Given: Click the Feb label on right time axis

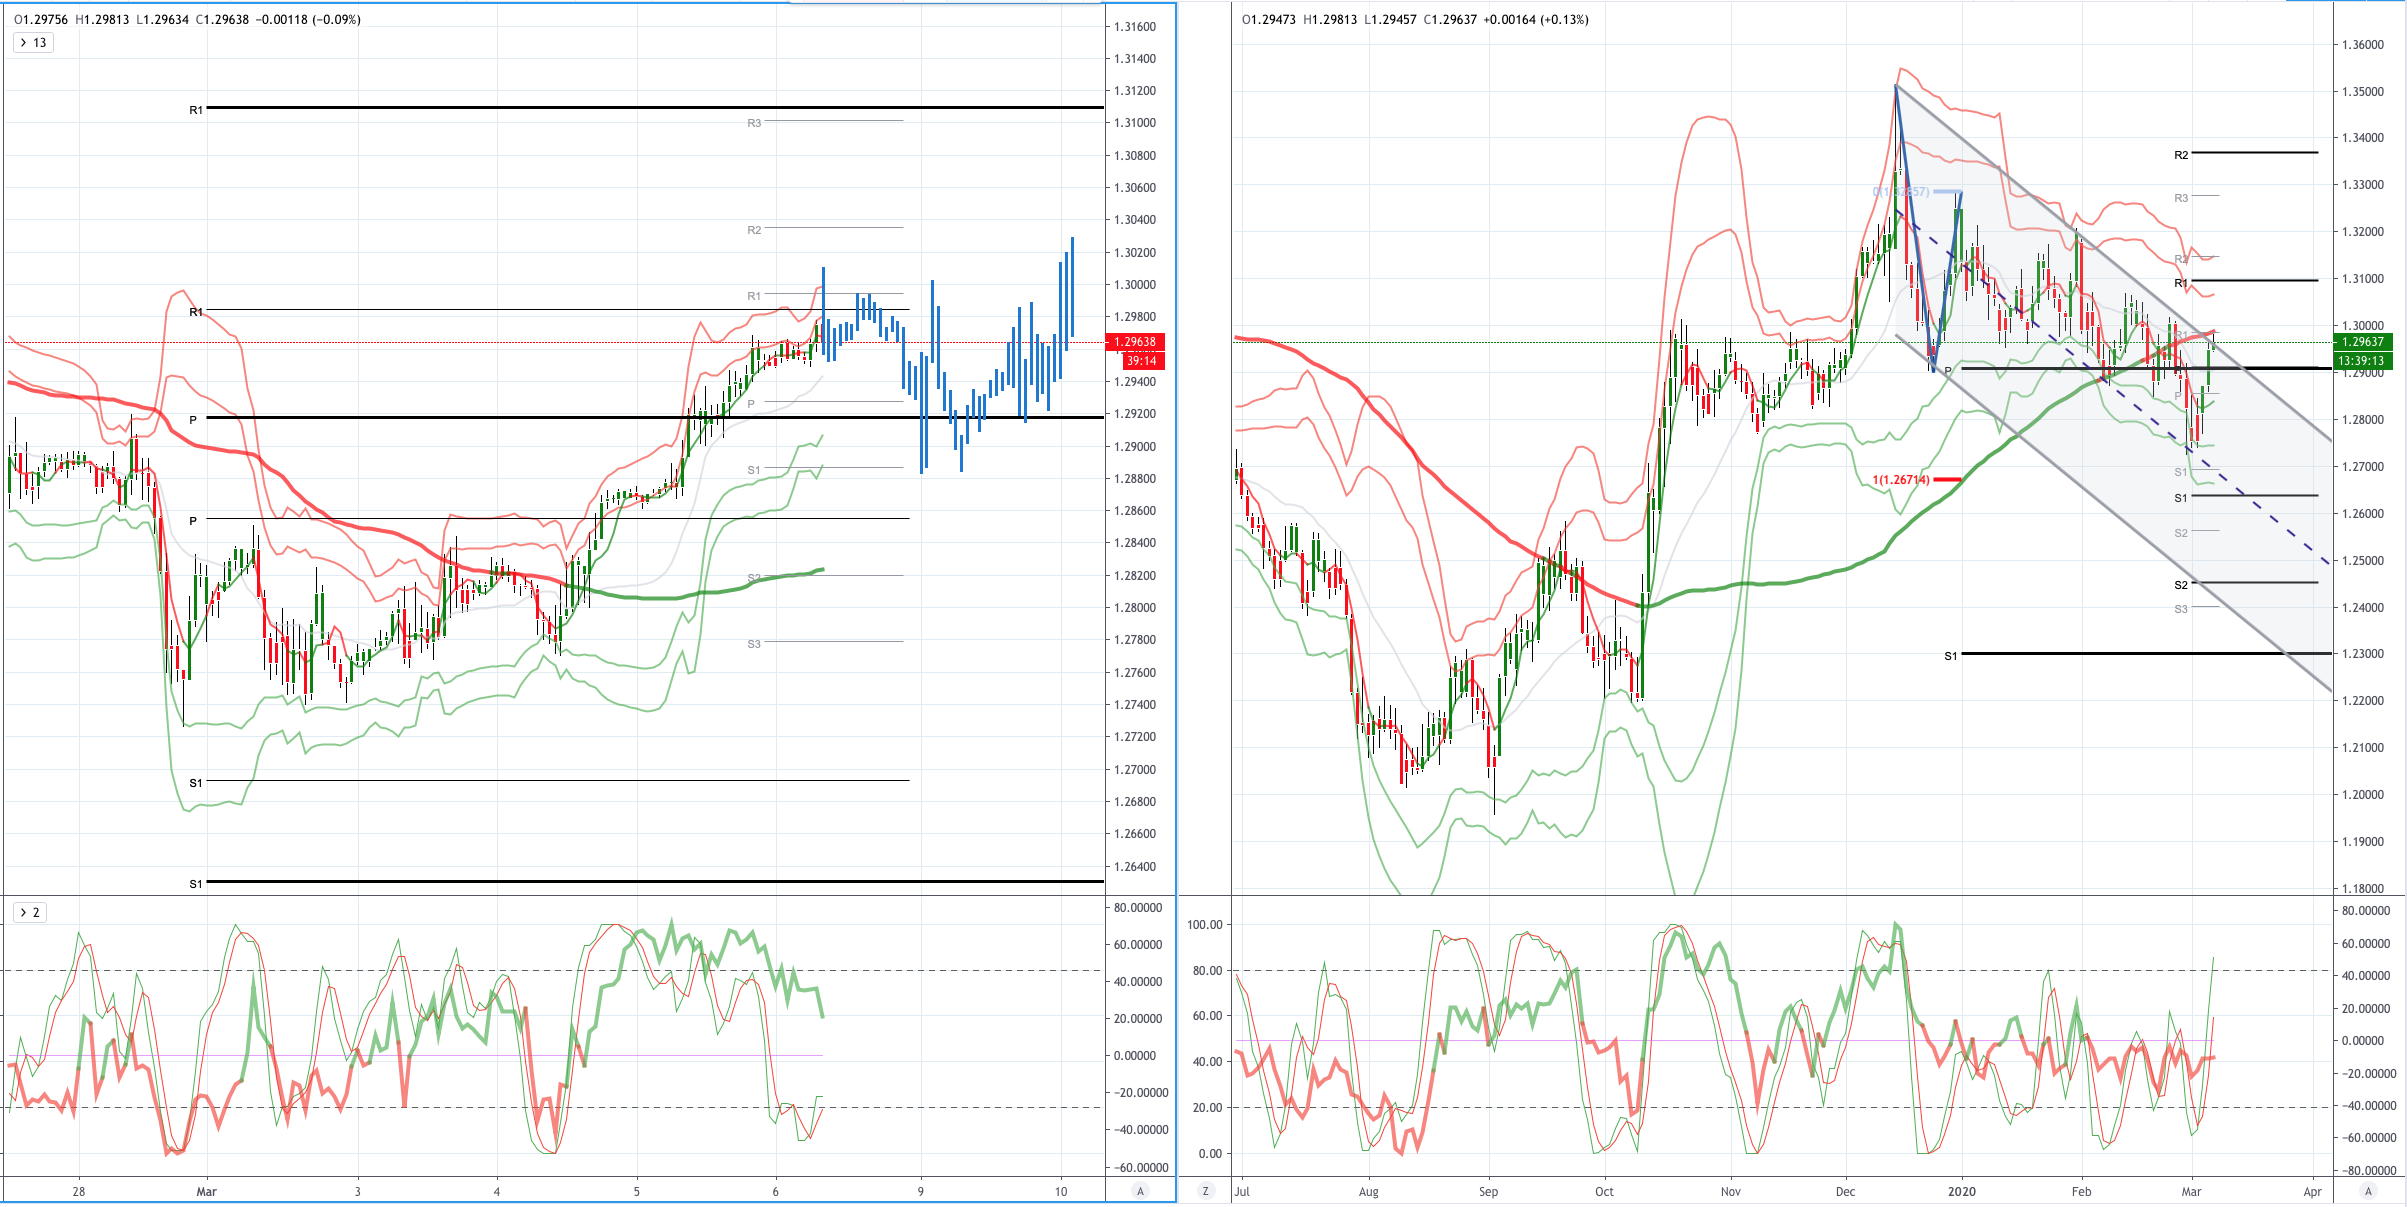Looking at the screenshot, I should pyautogui.click(x=2081, y=1191).
